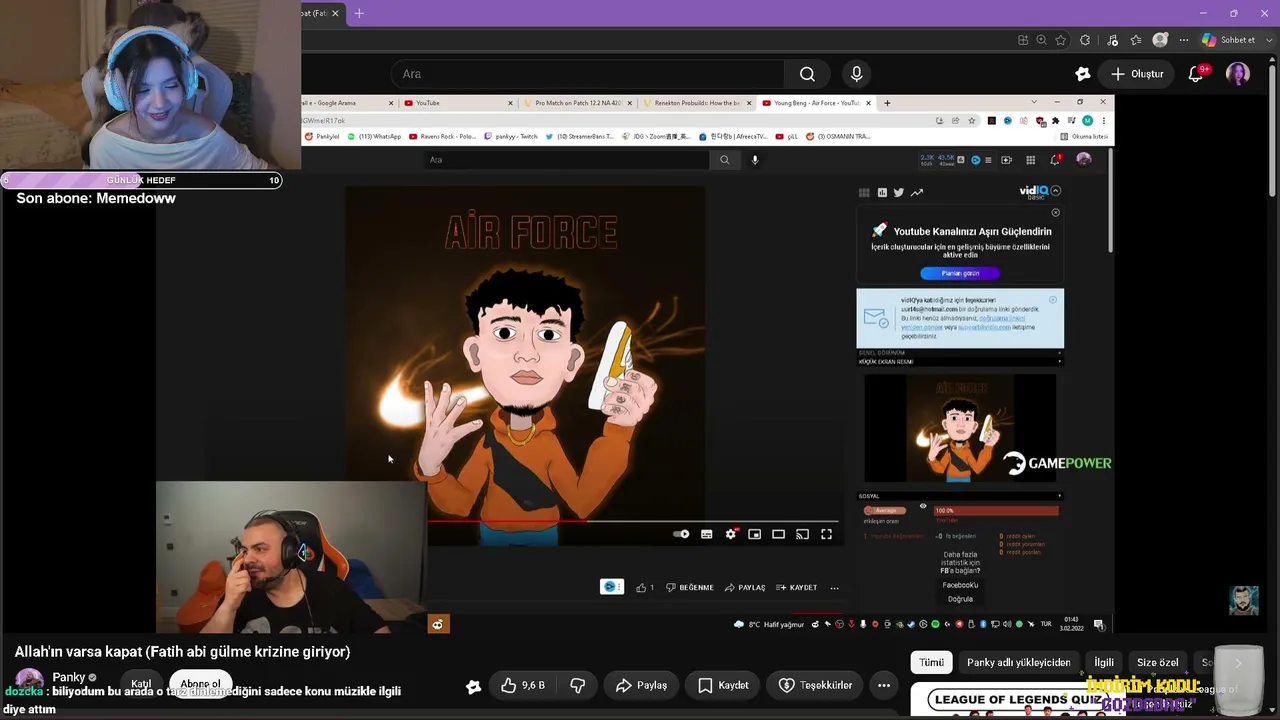Viewport: 1280px width, 720px height.
Task: Click KAYDET under the inner video
Action: click(x=797, y=588)
